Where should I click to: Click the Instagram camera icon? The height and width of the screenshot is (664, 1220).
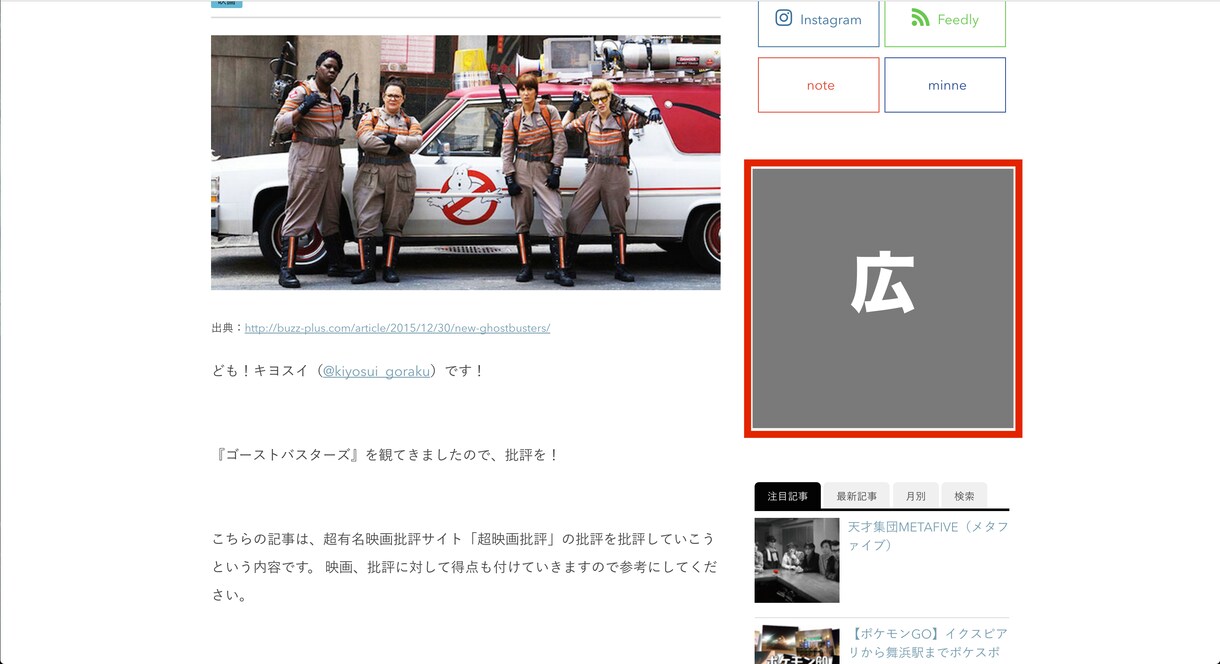coord(784,18)
